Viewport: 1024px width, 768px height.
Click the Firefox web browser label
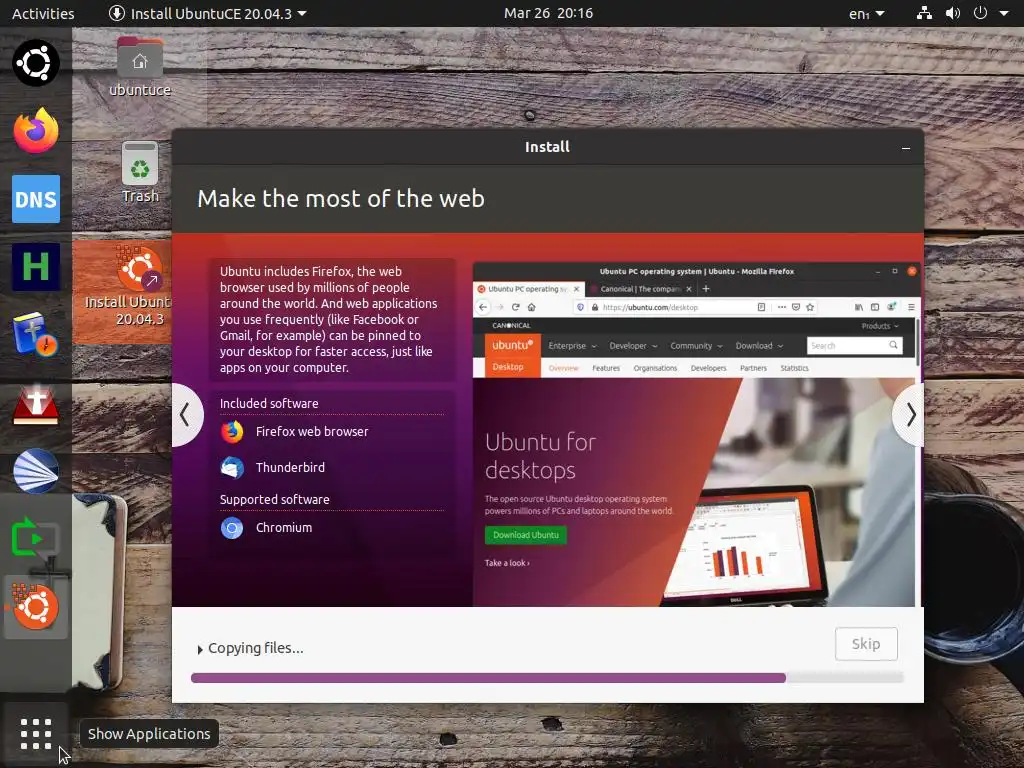[312, 432]
